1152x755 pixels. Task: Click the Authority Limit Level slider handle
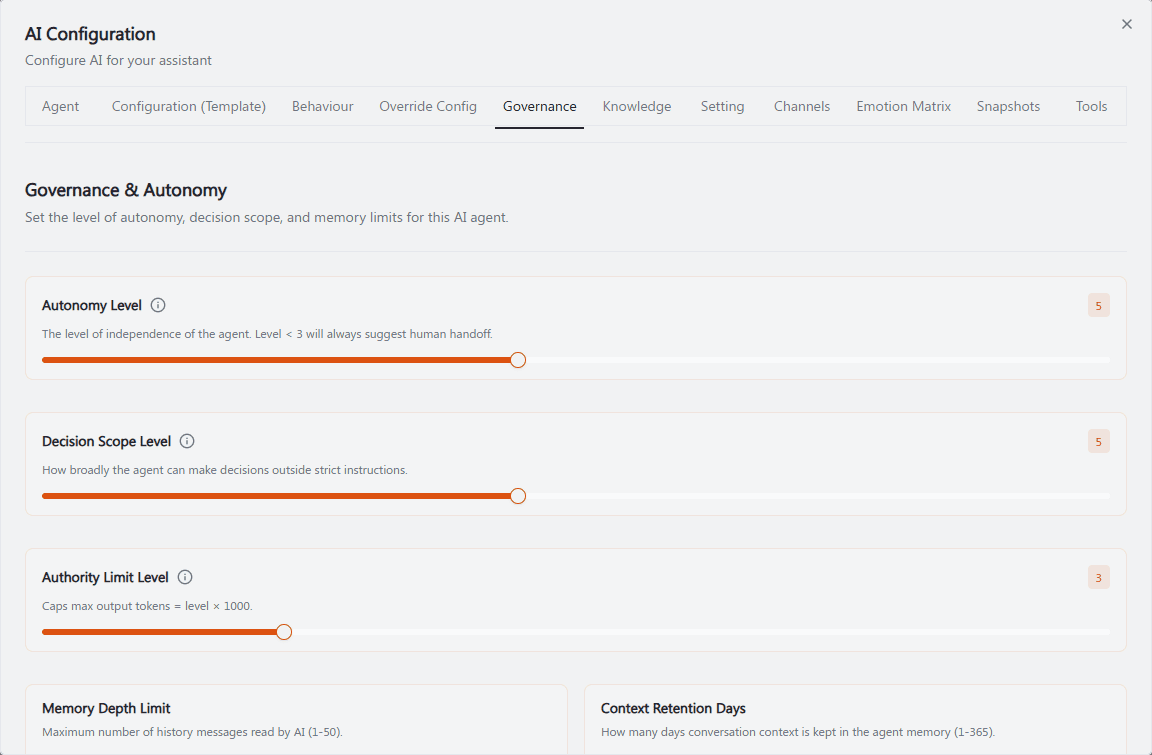pyautogui.click(x=284, y=632)
